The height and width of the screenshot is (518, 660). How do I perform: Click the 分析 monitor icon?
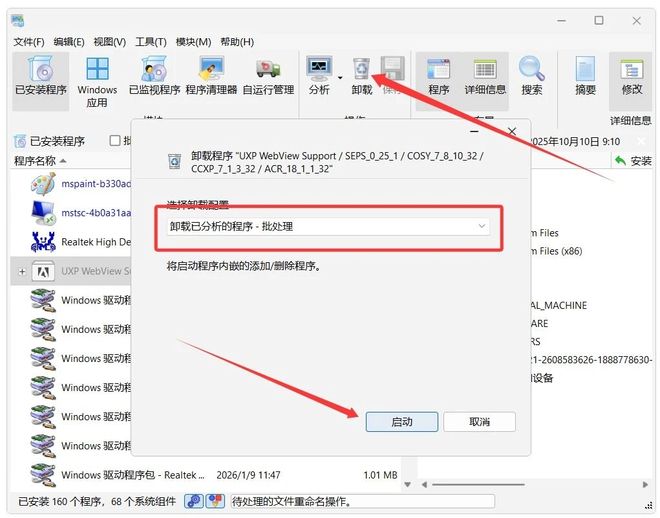pyautogui.click(x=319, y=69)
